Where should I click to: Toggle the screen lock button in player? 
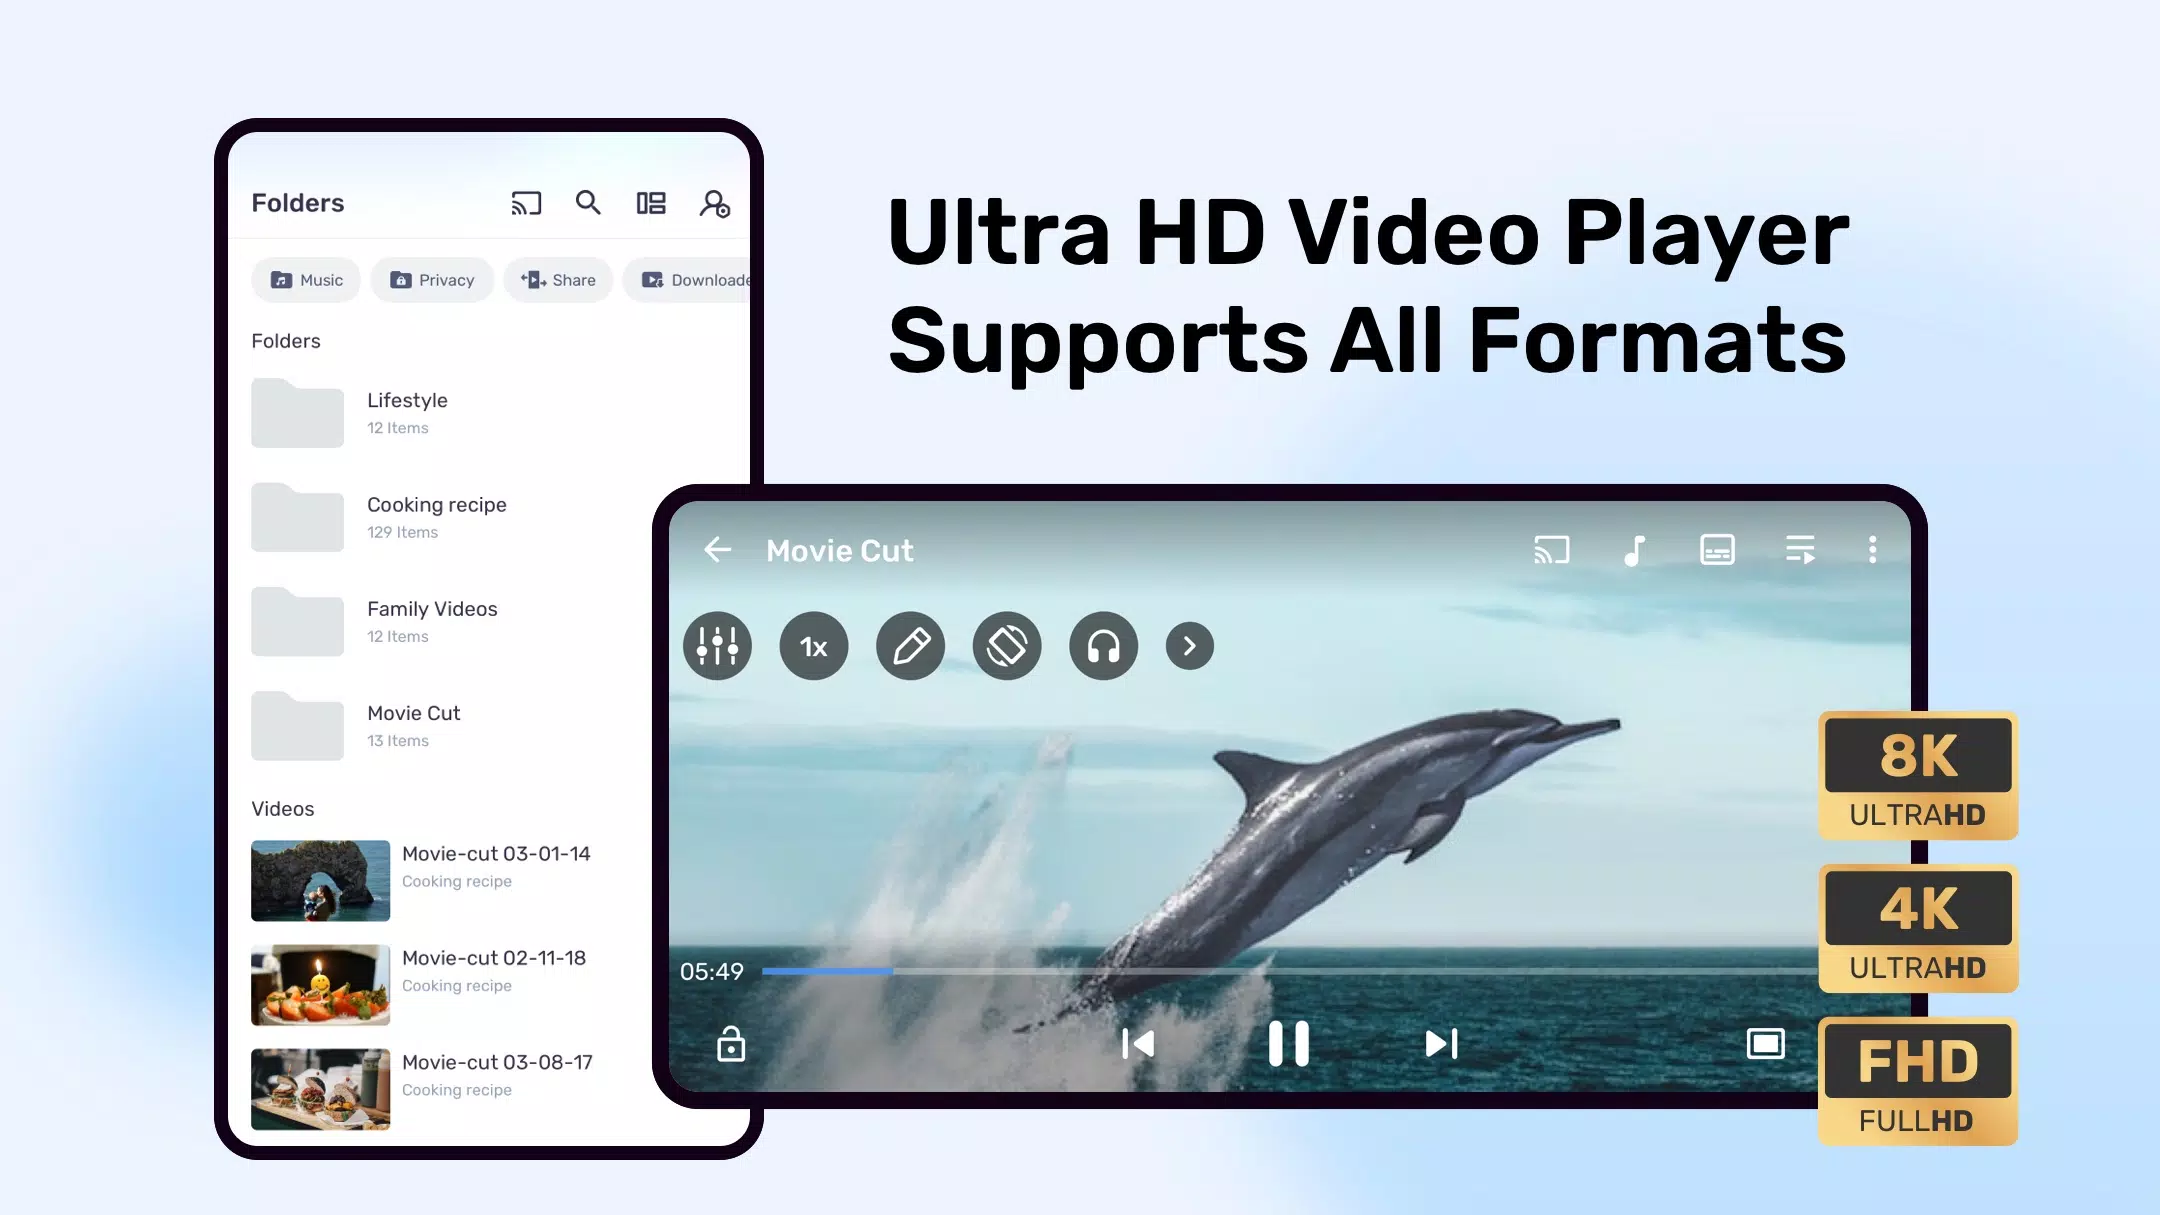tap(731, 1043)
